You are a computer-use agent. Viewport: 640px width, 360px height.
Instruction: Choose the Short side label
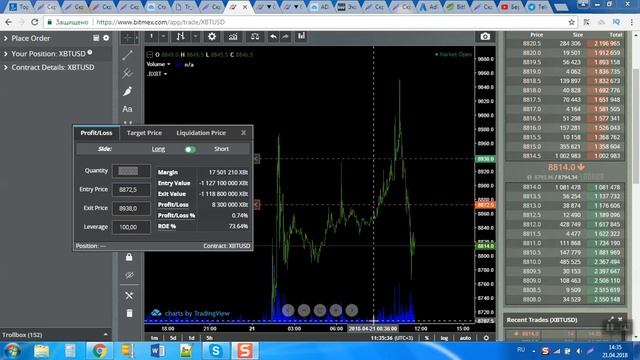[221, 149]
